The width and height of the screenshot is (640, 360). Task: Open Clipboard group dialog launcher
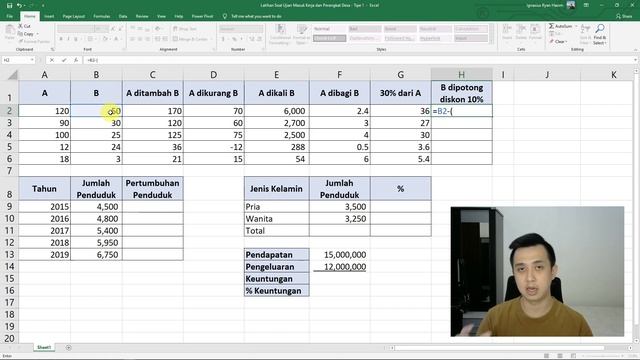coord(52,49)
